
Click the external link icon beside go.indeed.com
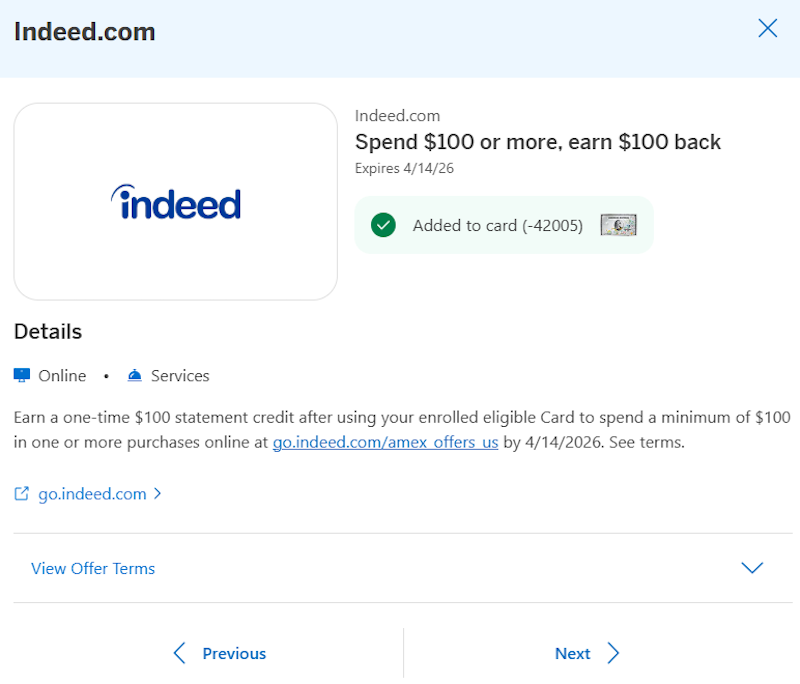pyautogui.click(x=22, y=493)
